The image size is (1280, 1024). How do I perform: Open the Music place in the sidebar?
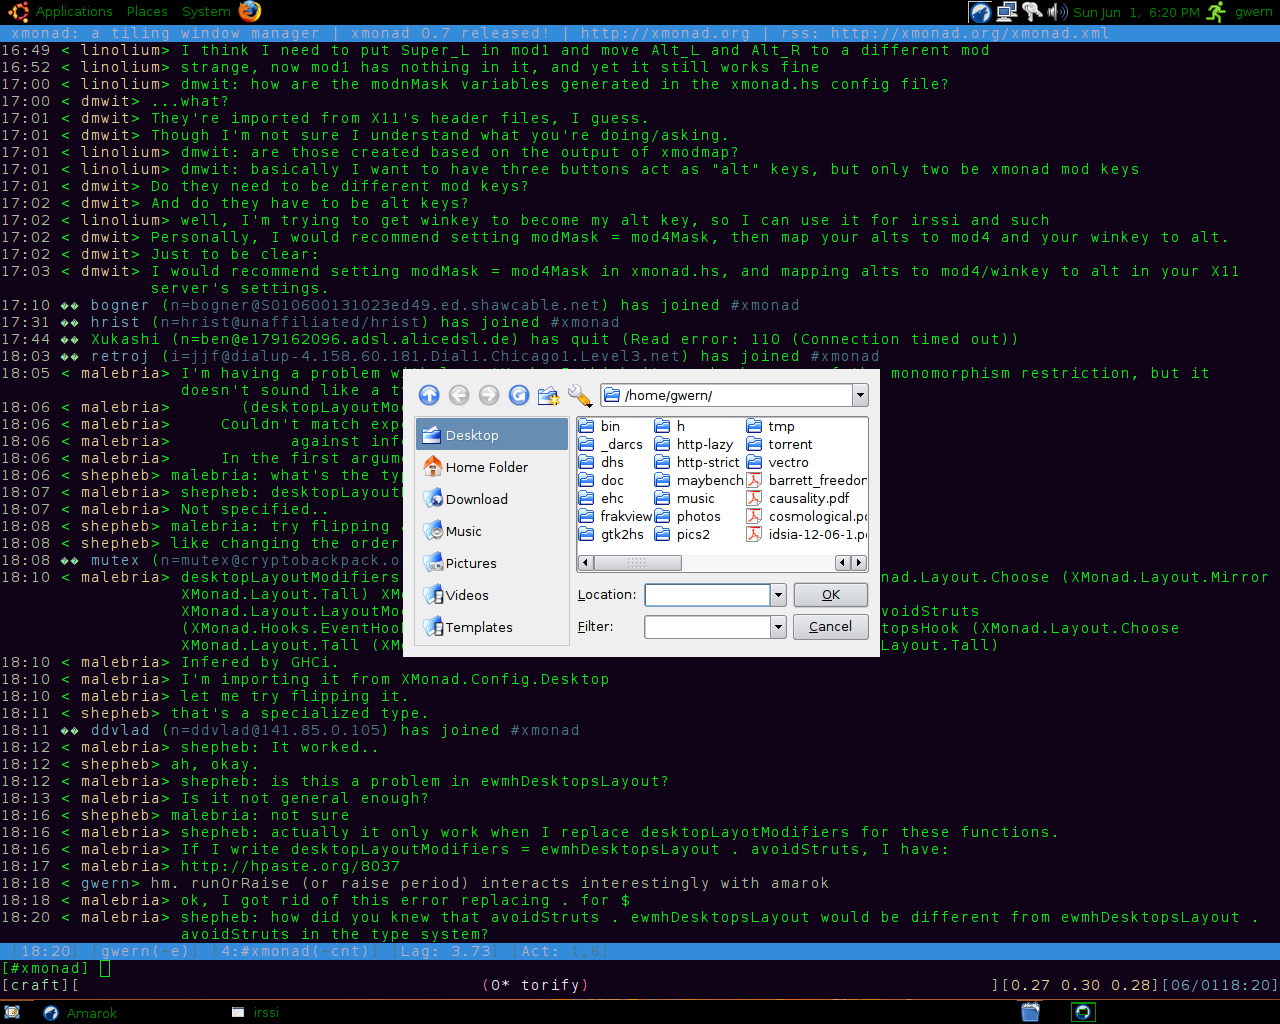(x=492, y=531)
